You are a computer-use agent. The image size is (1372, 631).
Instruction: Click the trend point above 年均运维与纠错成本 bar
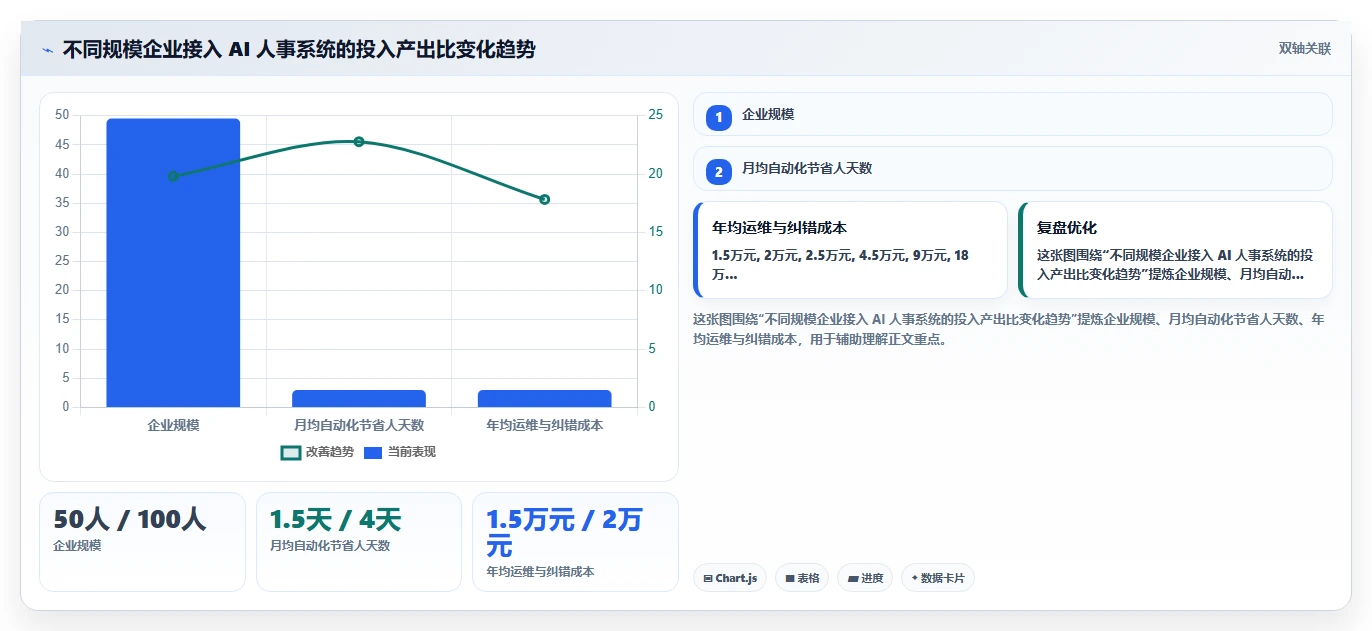[544, 199]
